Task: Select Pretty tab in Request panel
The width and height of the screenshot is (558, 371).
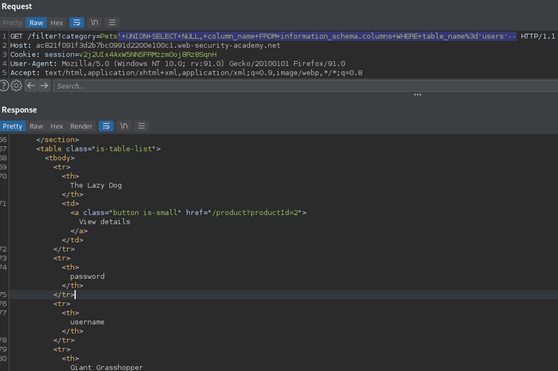Action: (12, 23)
